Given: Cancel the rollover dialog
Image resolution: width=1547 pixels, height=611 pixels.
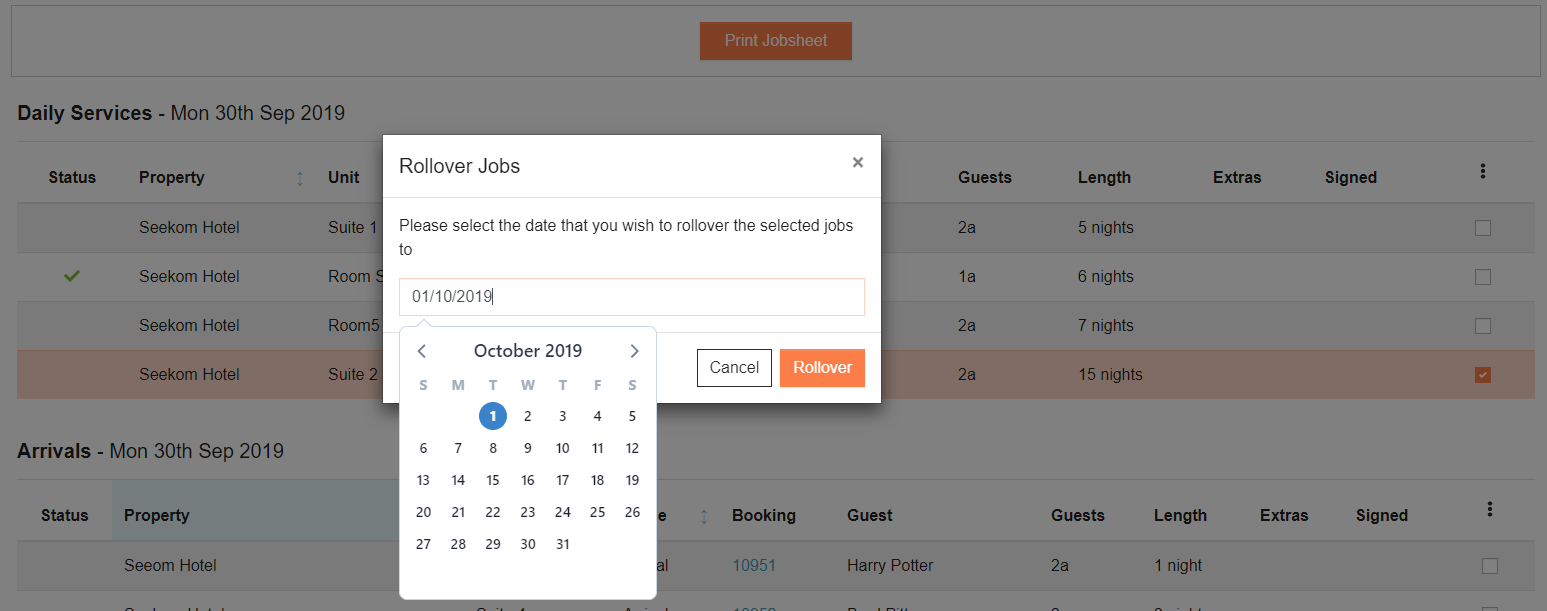Looking at the screenshot, I should click(x=734, y=368).
